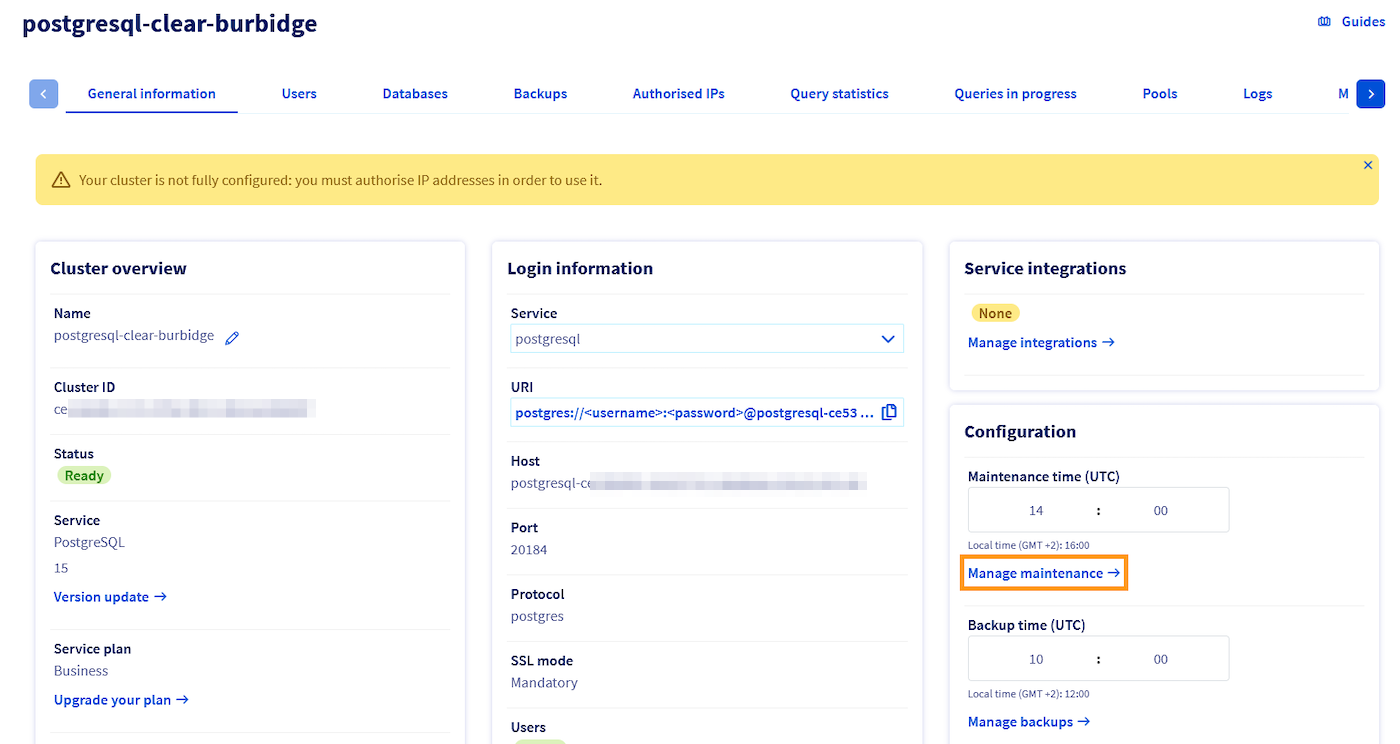The image size is (1400, 744).
Task: Open the Logs tab
Action: pyautogui.click(x=1257, y=94)
